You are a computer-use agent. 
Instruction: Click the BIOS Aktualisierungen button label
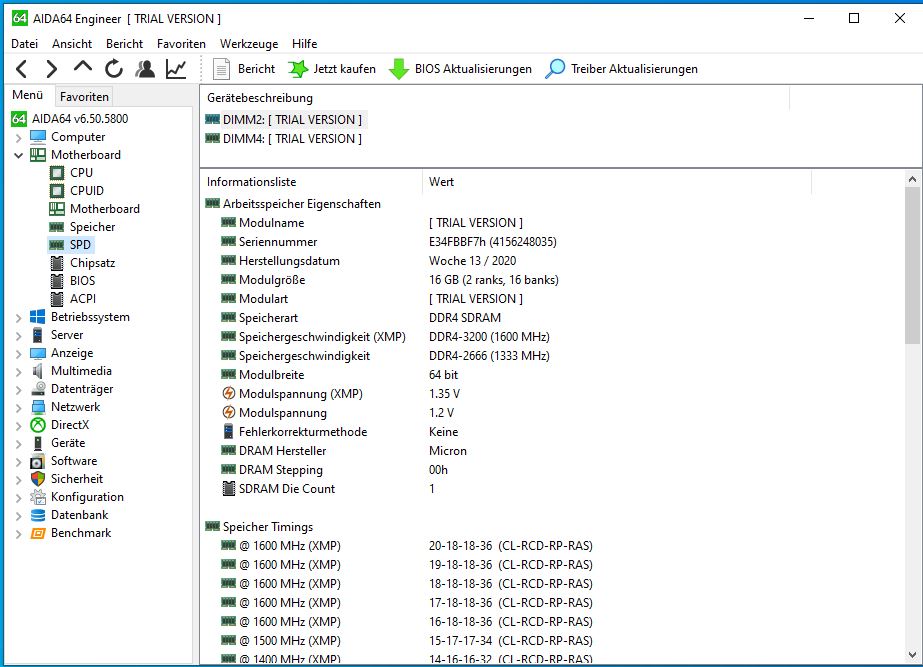(473, 69)
